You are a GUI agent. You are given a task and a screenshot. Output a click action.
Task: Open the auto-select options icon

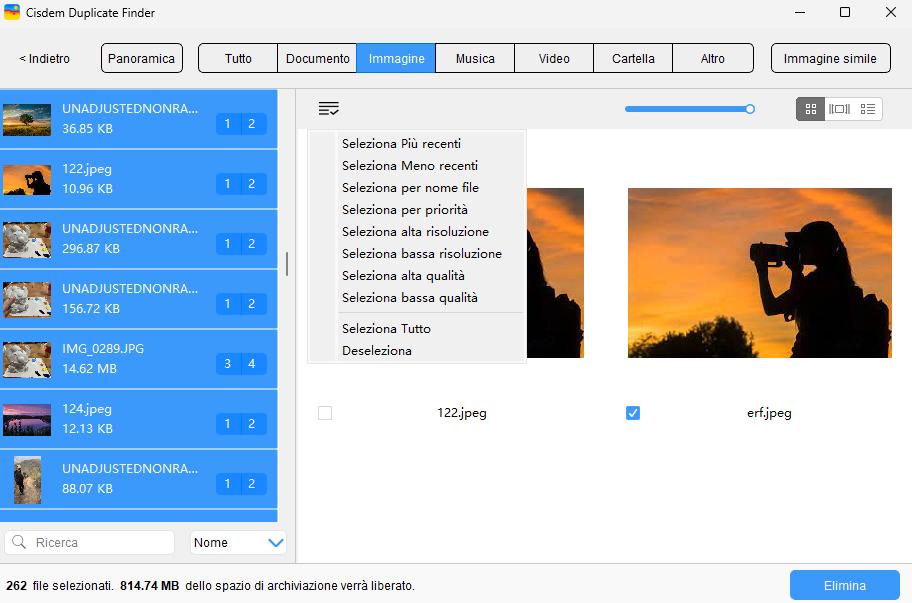329,107
